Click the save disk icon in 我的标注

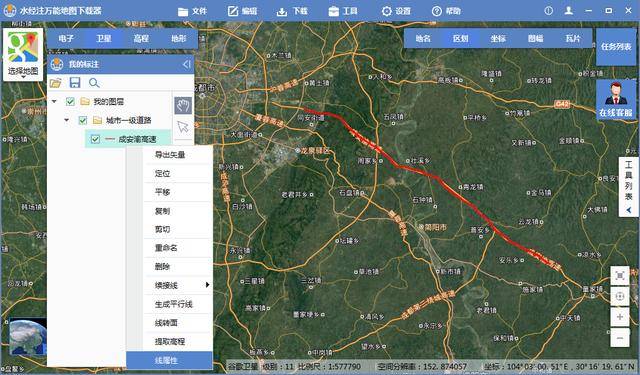(x=75, y=83)
